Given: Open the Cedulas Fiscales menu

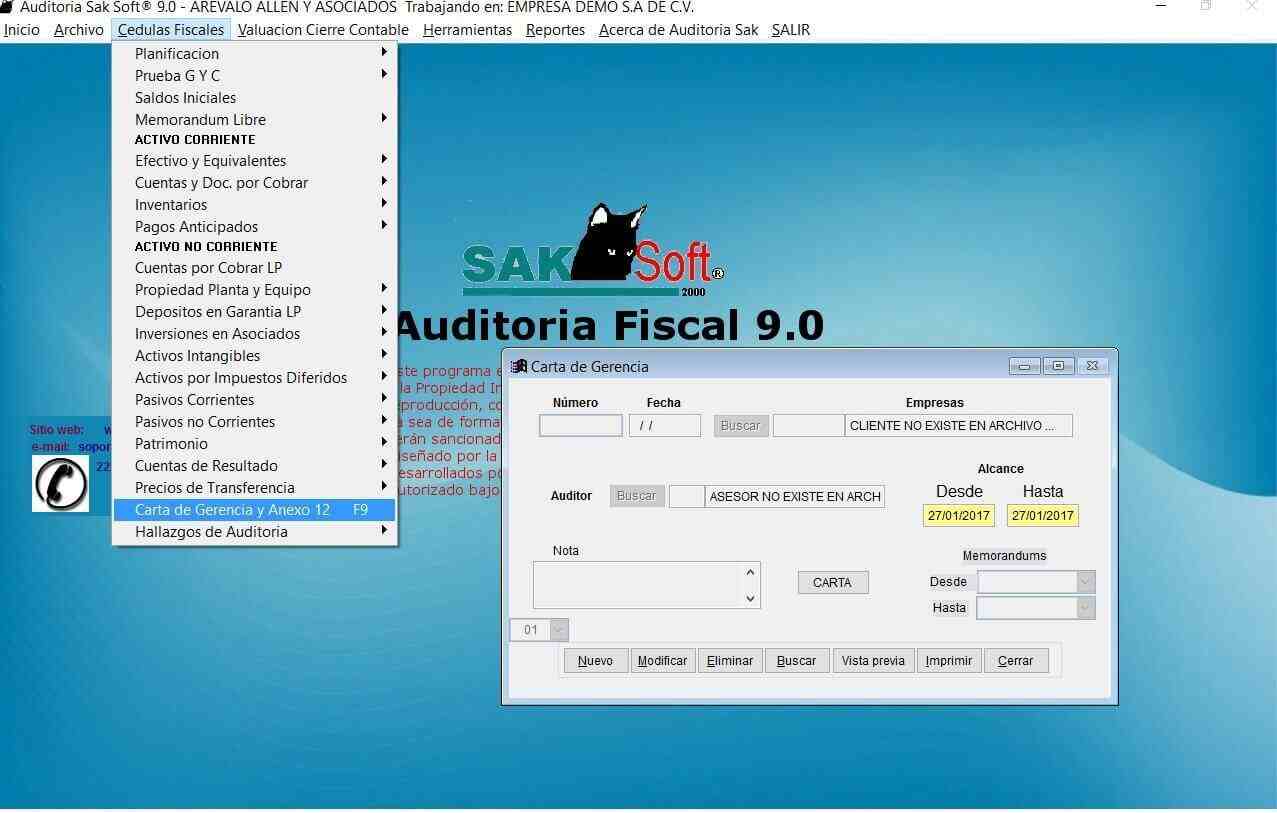Looking at the screenshot, I should pyautogui.click(x=171, y=30).
